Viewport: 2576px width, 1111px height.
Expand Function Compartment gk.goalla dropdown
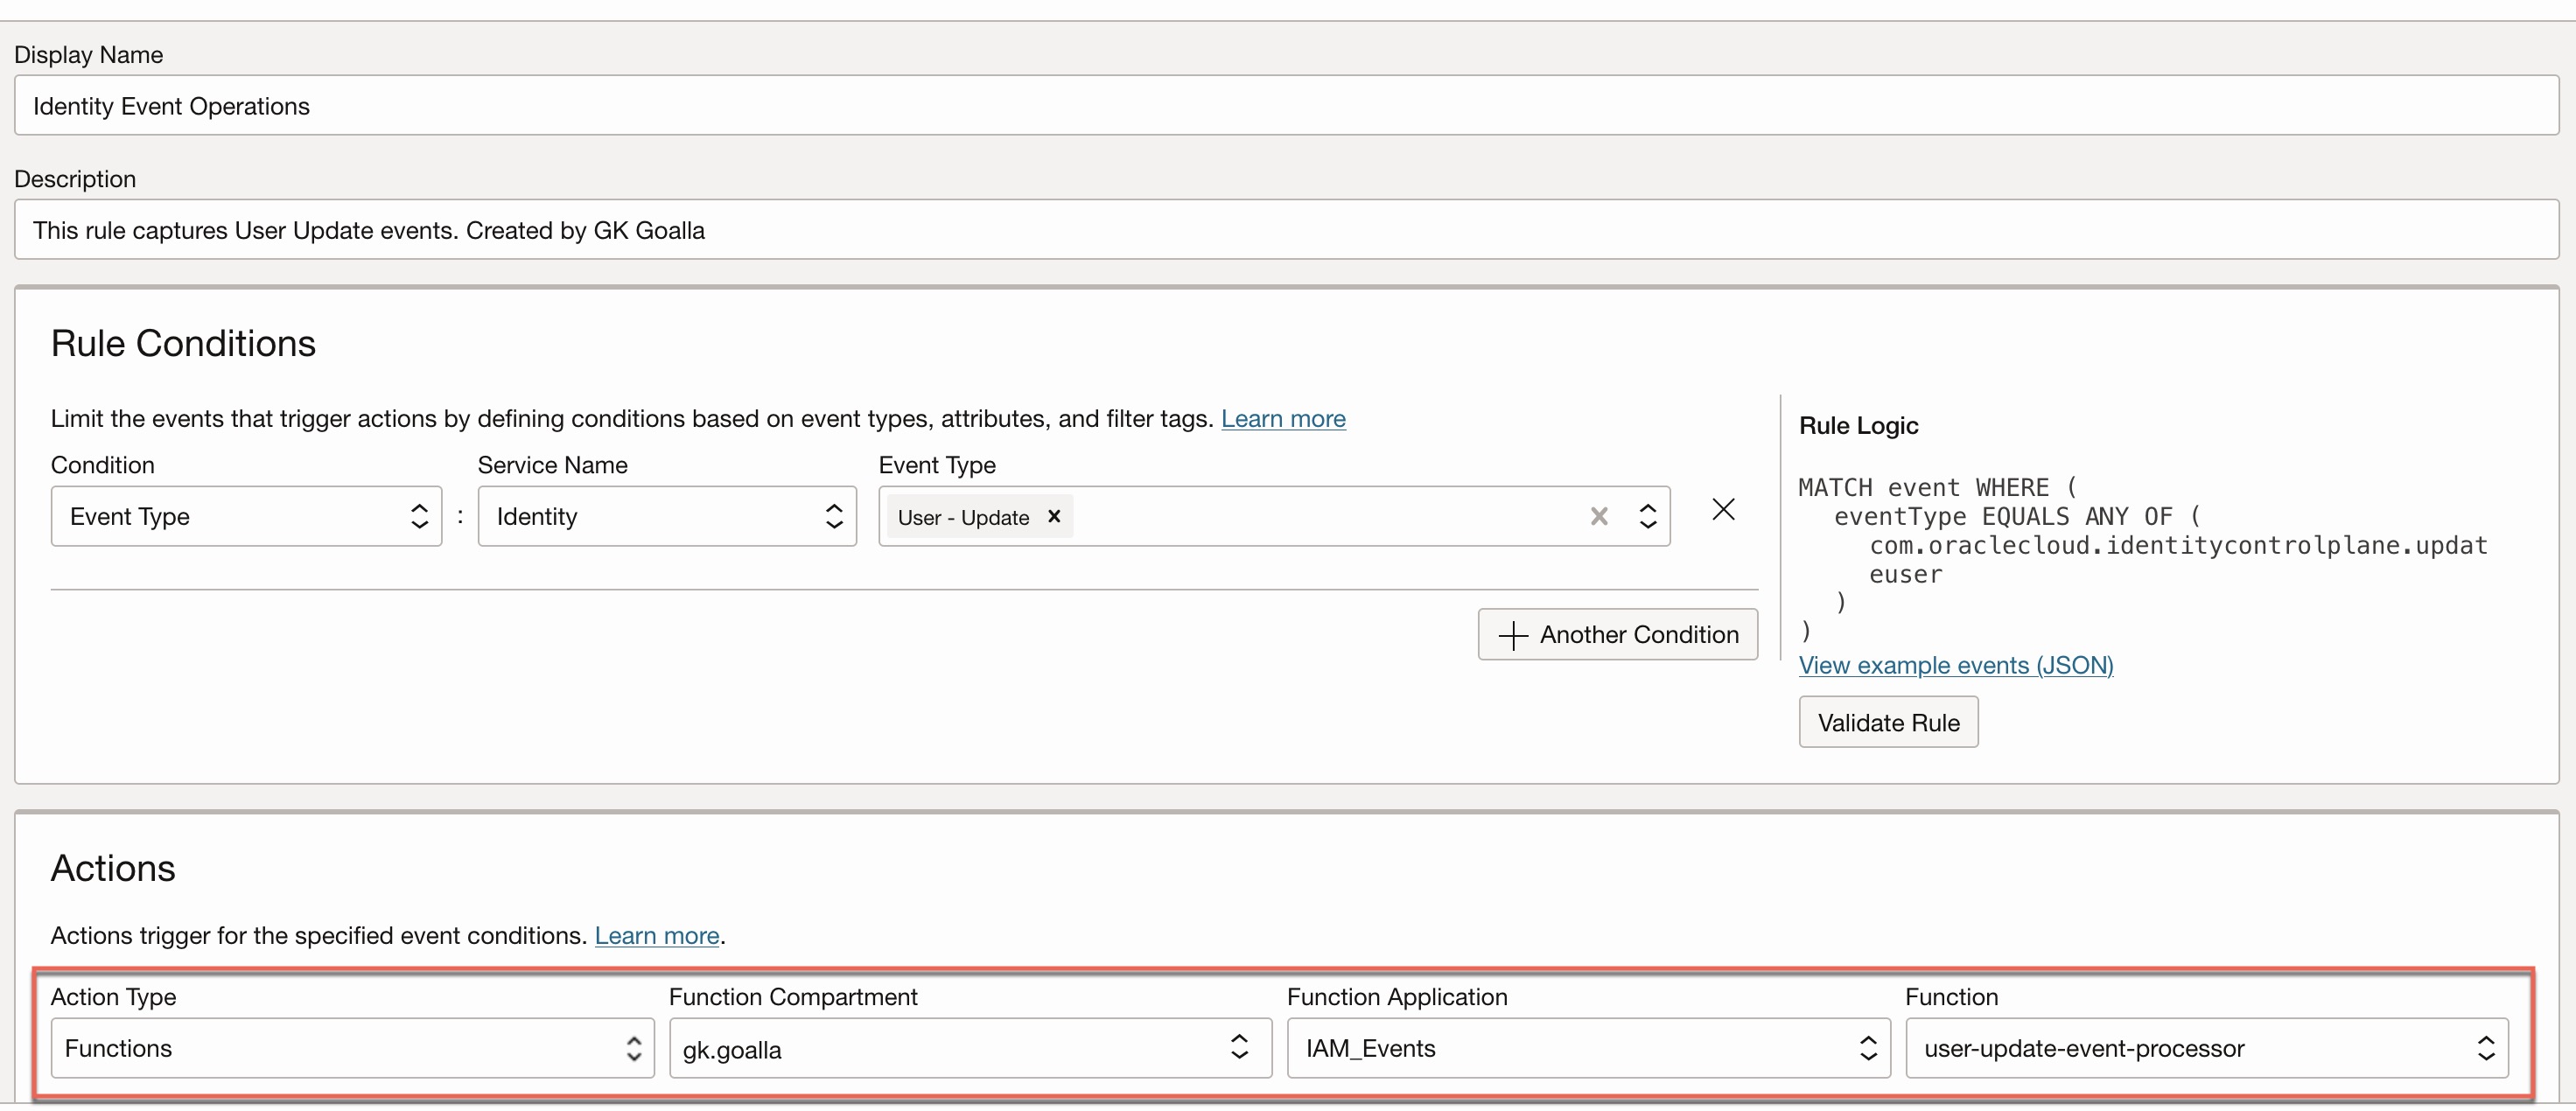tap(969, 1048)
